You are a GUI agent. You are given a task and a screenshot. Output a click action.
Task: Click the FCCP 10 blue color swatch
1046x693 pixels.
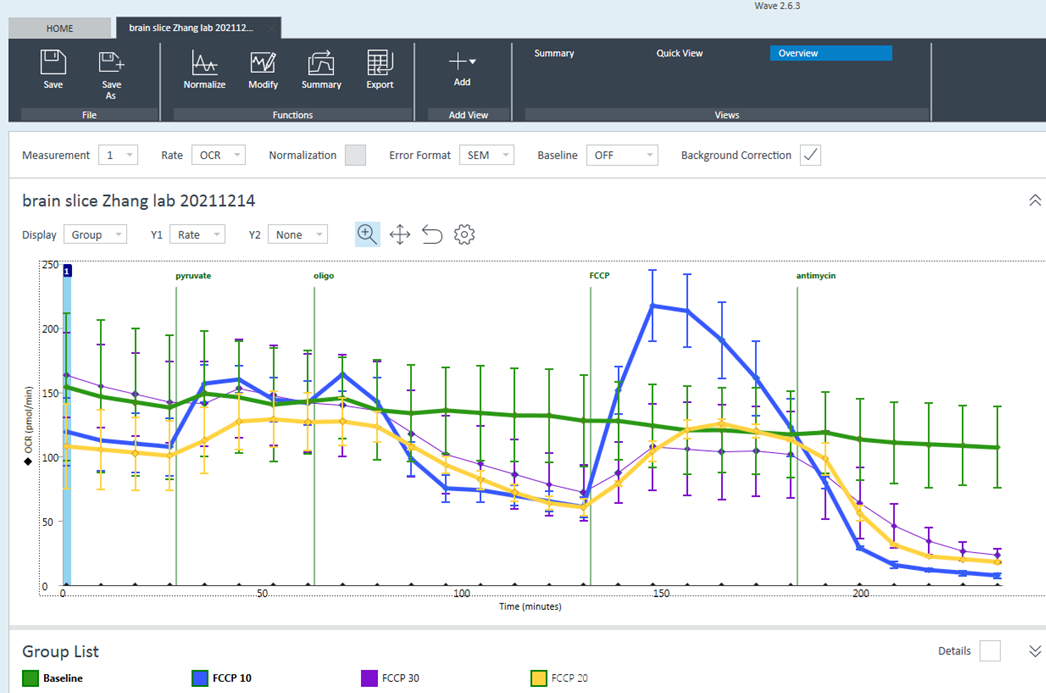click(200, 678)
